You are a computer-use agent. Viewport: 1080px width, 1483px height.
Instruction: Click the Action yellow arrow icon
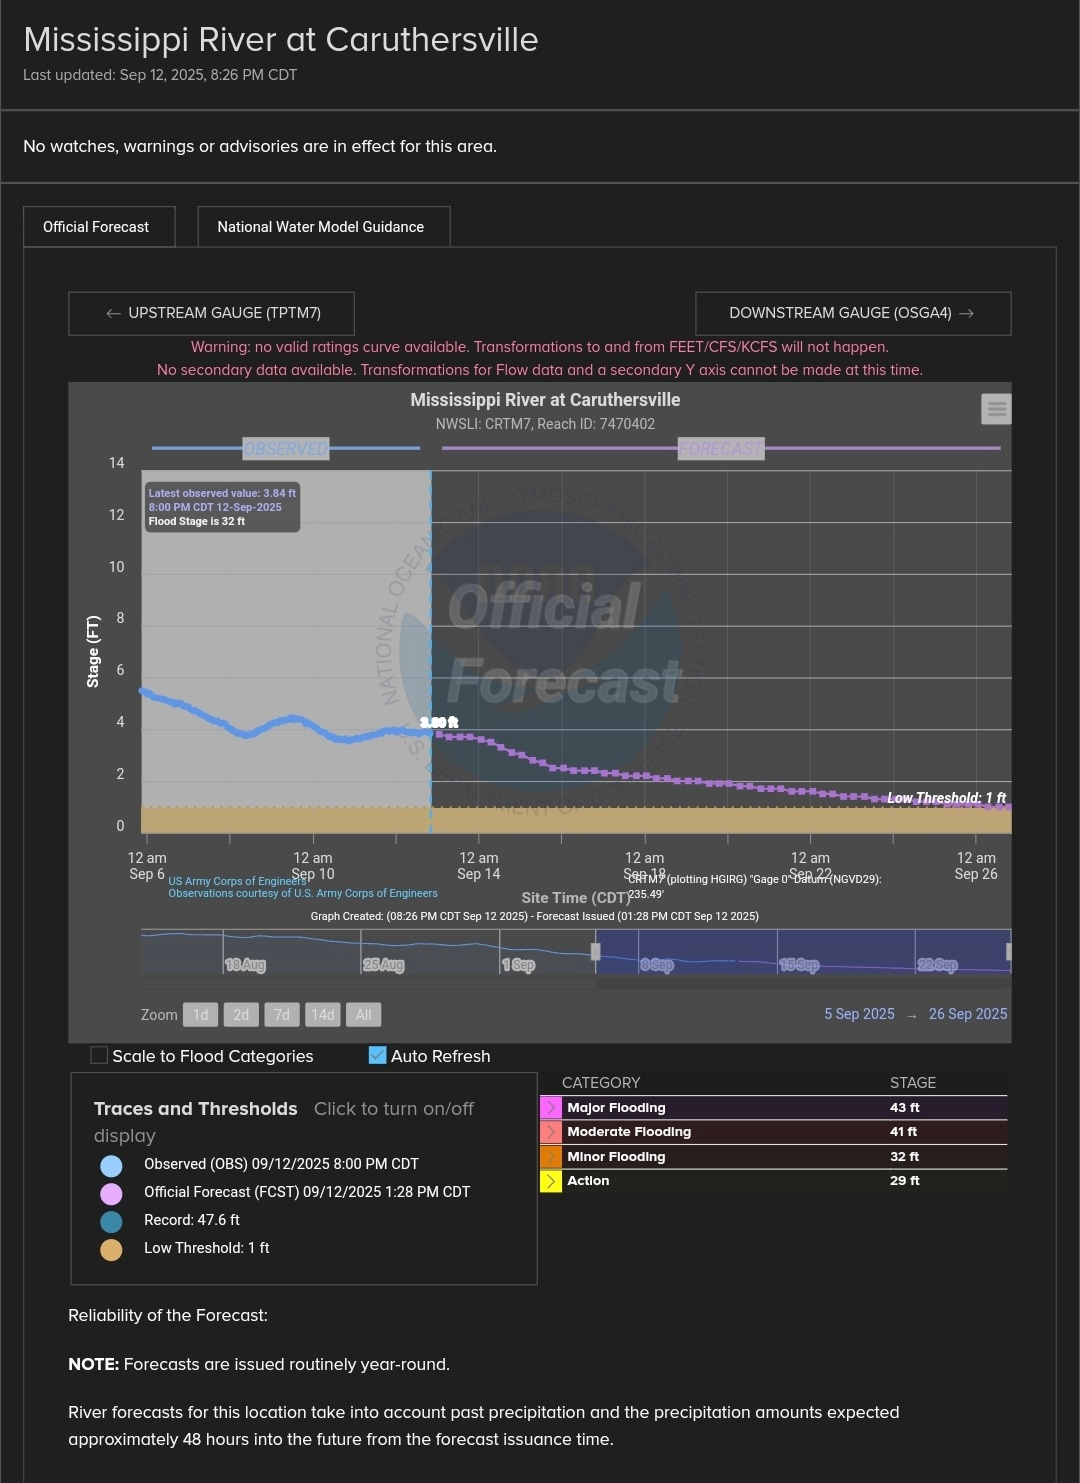pos(551,1181)
